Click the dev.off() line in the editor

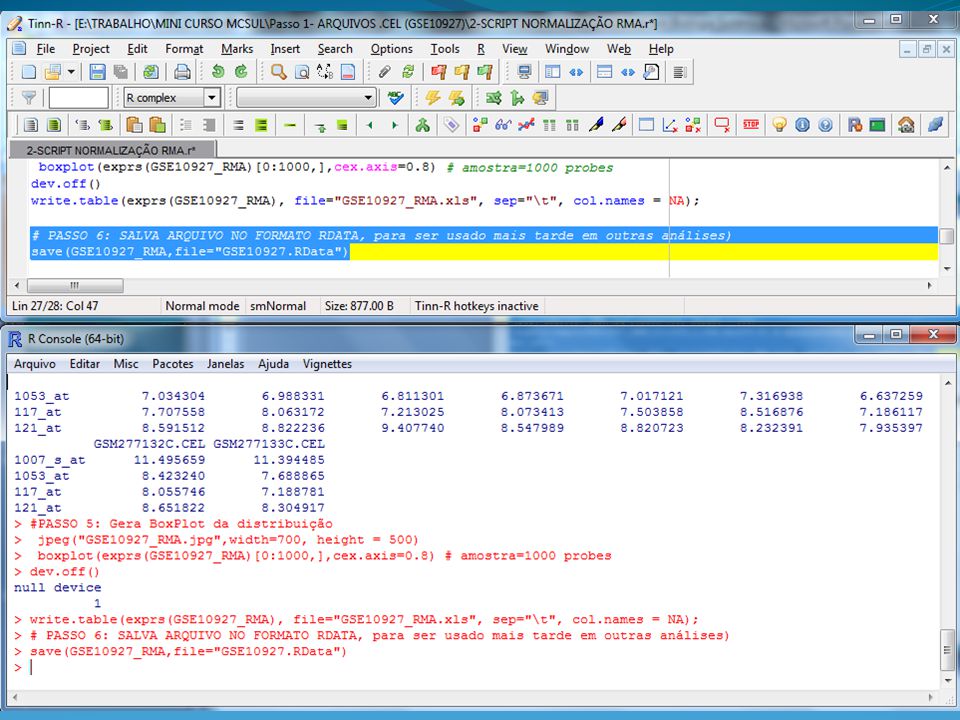(66, 184)
